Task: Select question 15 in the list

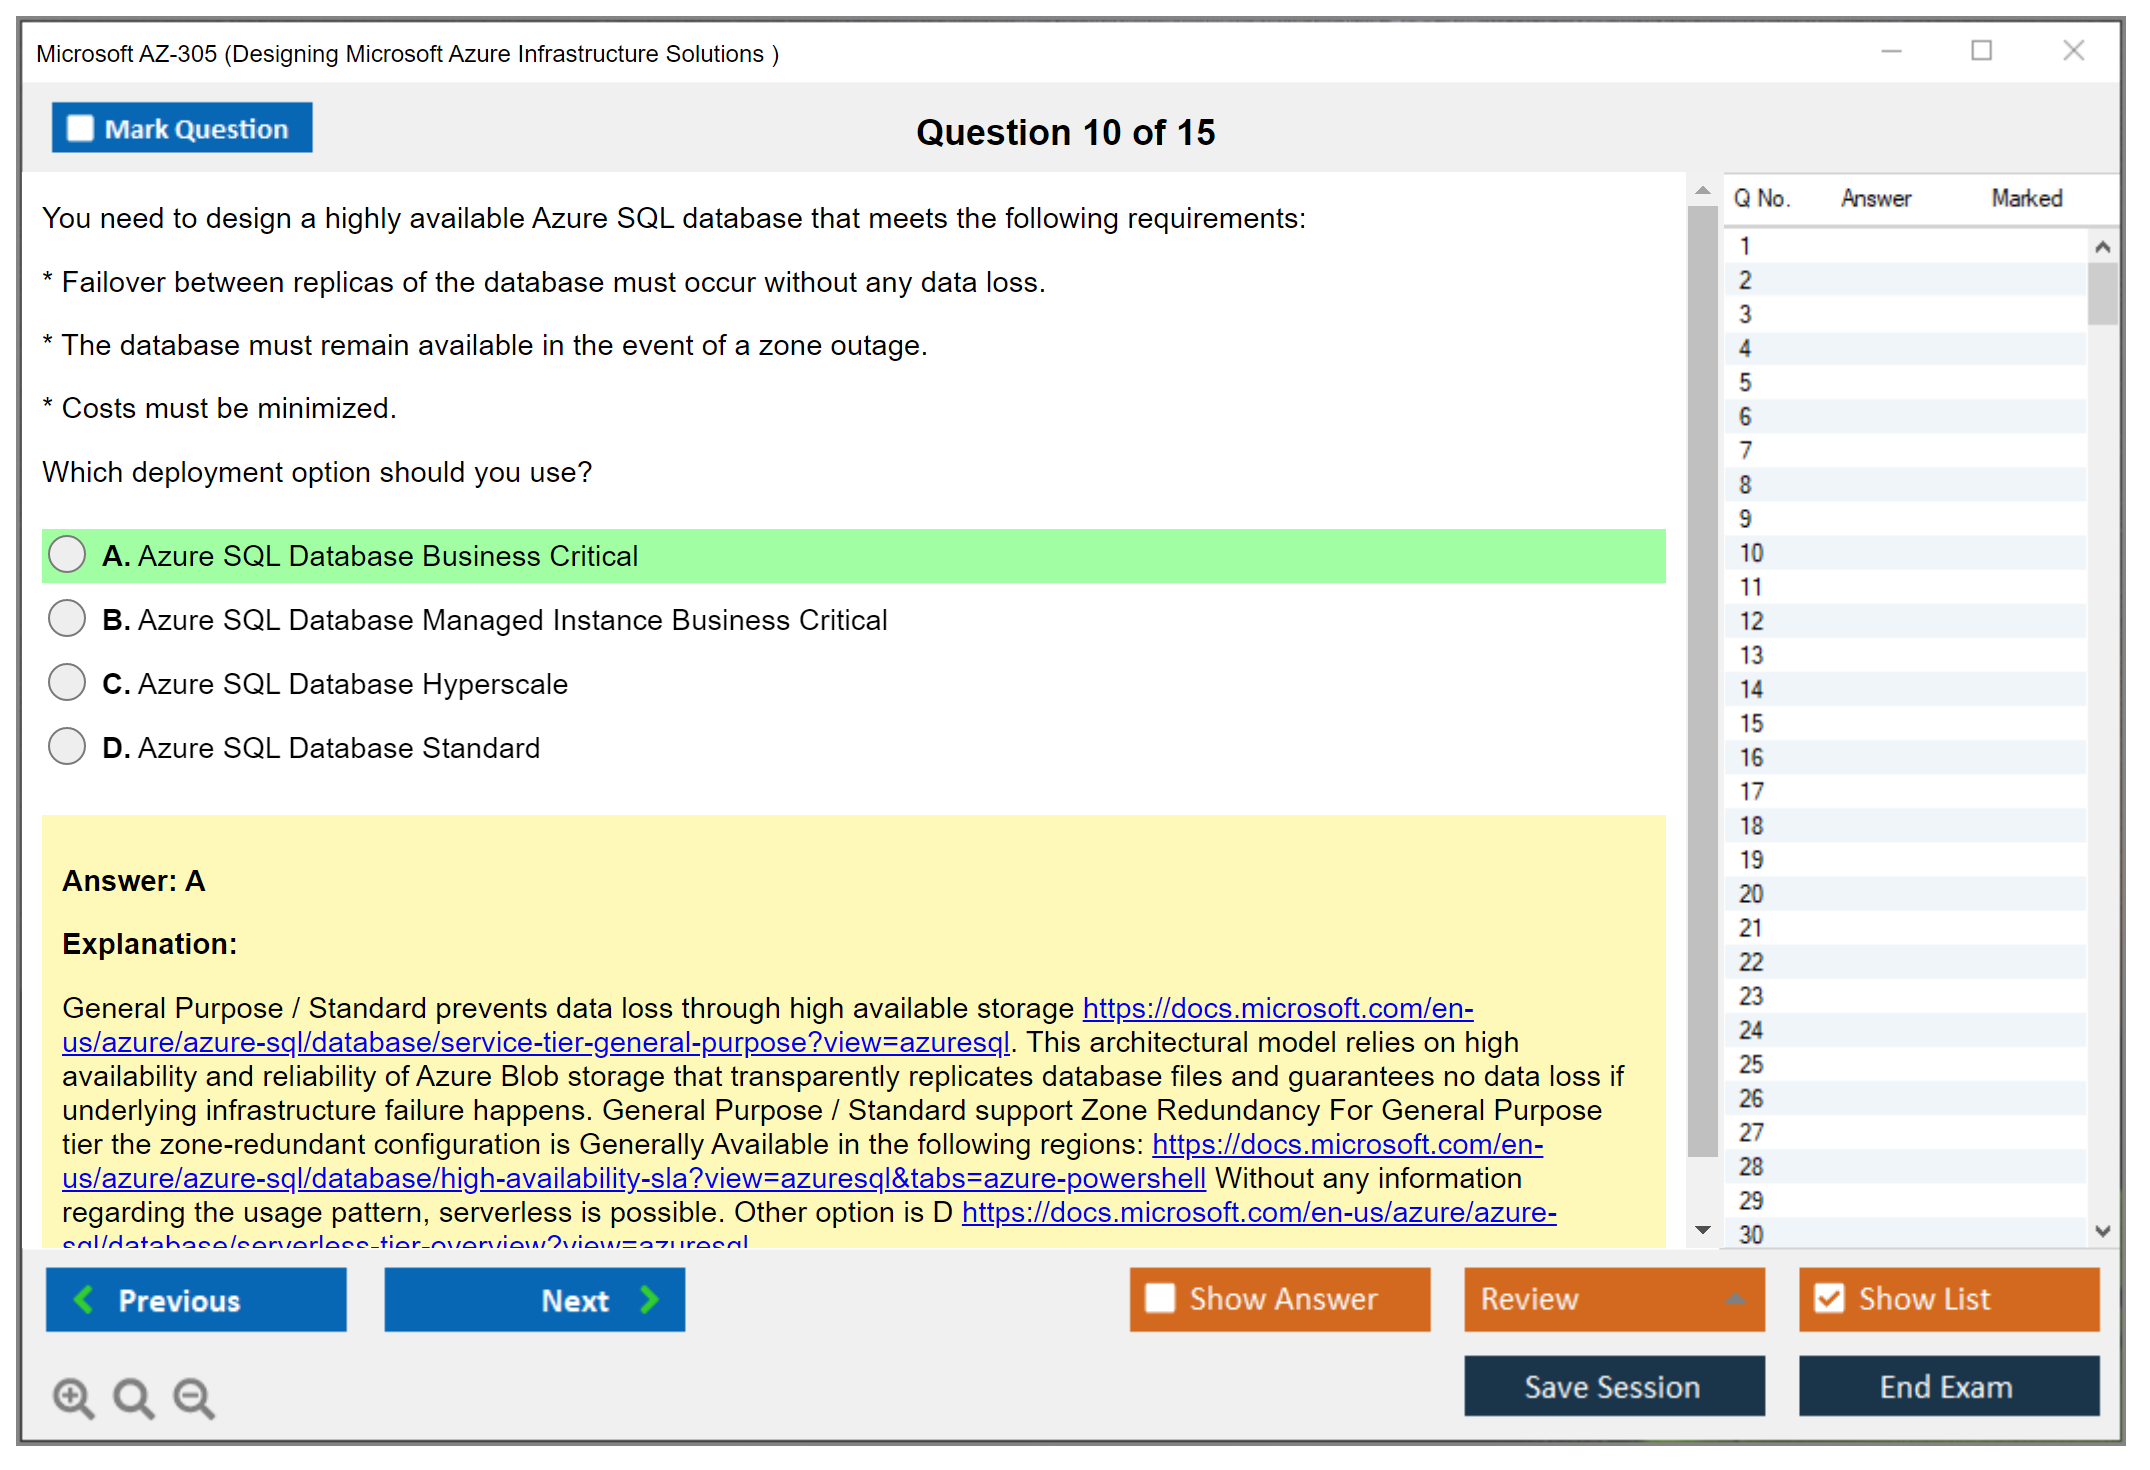Action: (x=1751, y=723)
